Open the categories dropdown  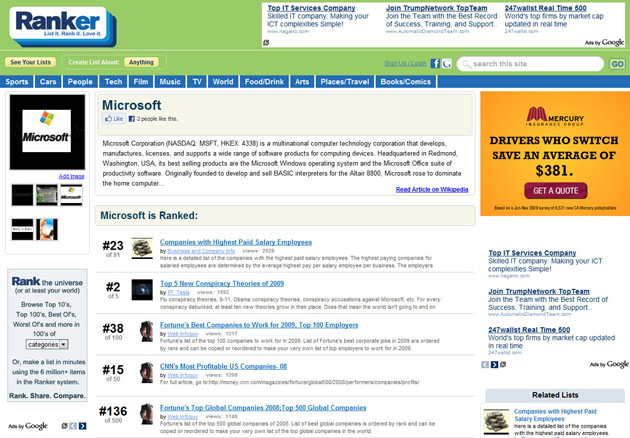47,344
